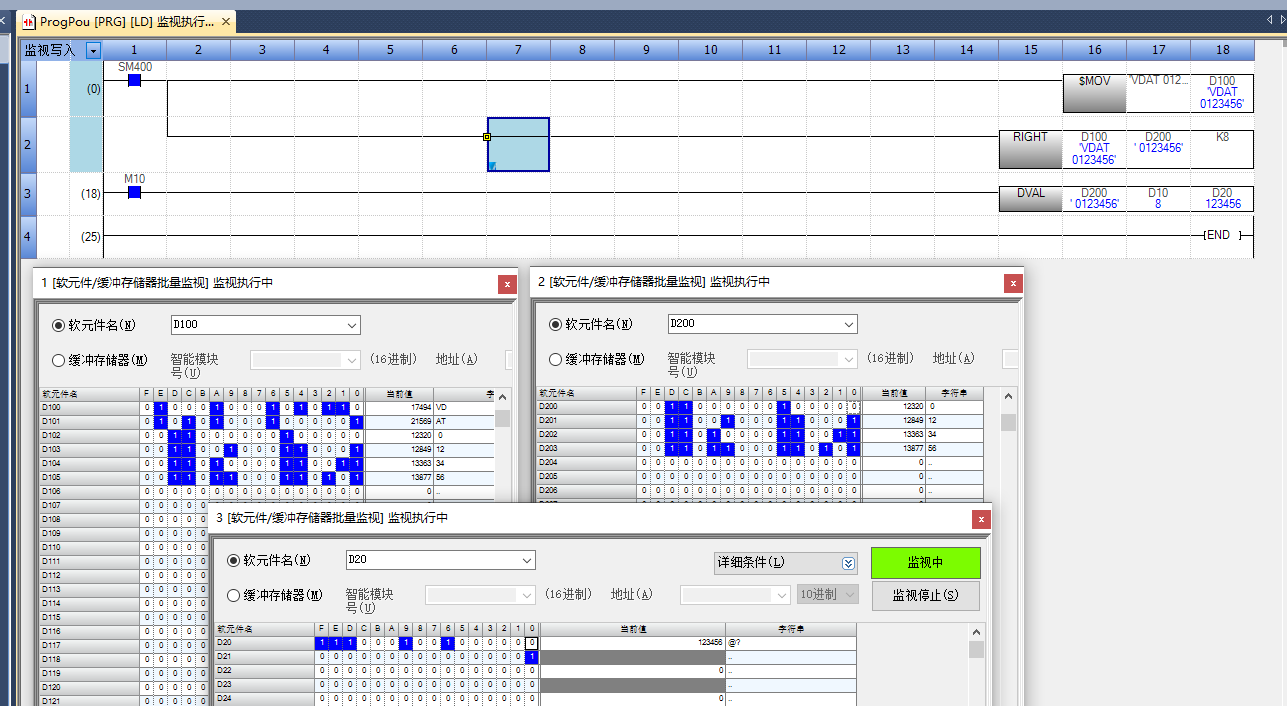Screen dimensions: 1287x706
Task: Click the green 监视中 monitoring button
Action: pyautogui.click(x=925, y=563)
